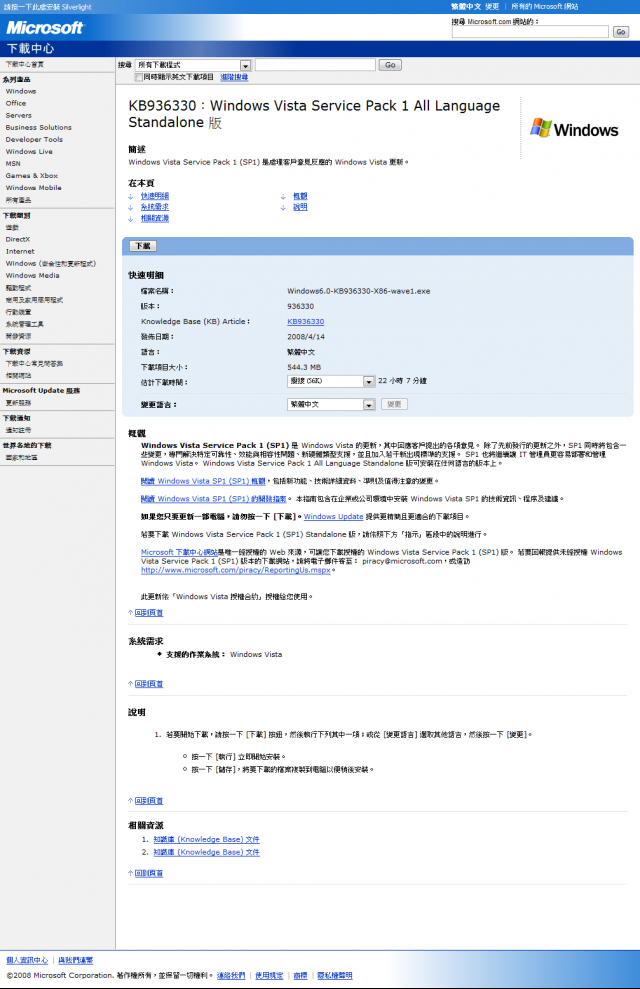Focus the download center search text field

coord(315,65)
